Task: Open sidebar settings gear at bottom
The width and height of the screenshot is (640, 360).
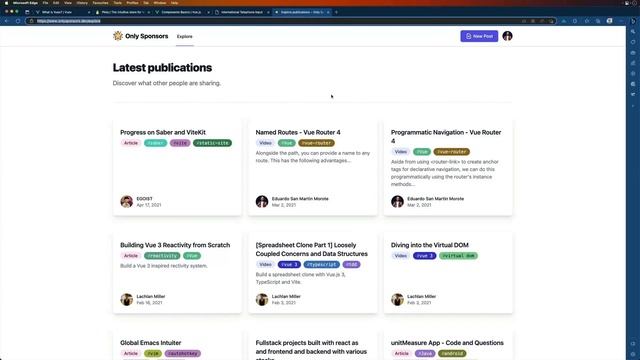Action: point(633,354)
